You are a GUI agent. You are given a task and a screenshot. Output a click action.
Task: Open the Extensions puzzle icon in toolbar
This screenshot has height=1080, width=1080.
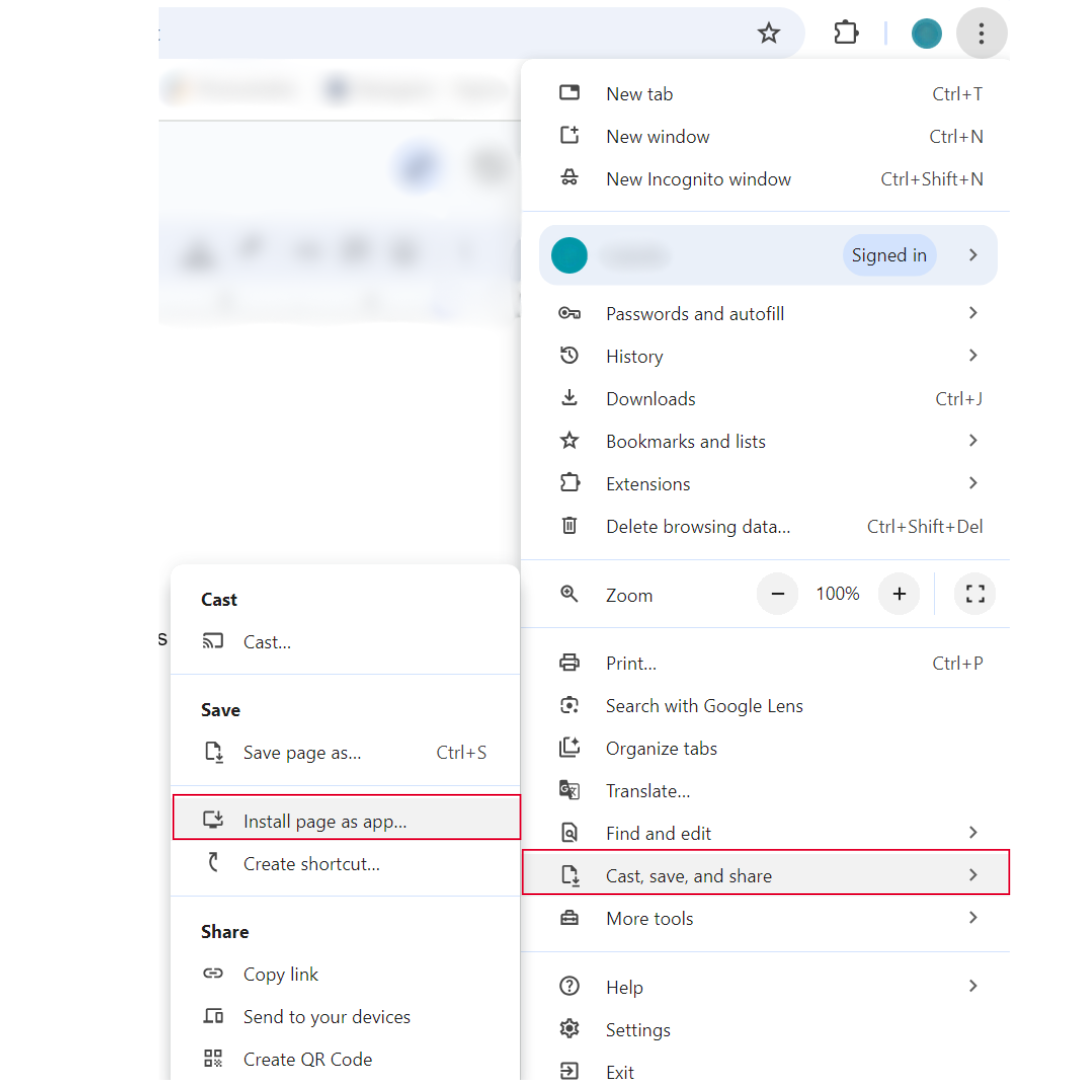846,33
